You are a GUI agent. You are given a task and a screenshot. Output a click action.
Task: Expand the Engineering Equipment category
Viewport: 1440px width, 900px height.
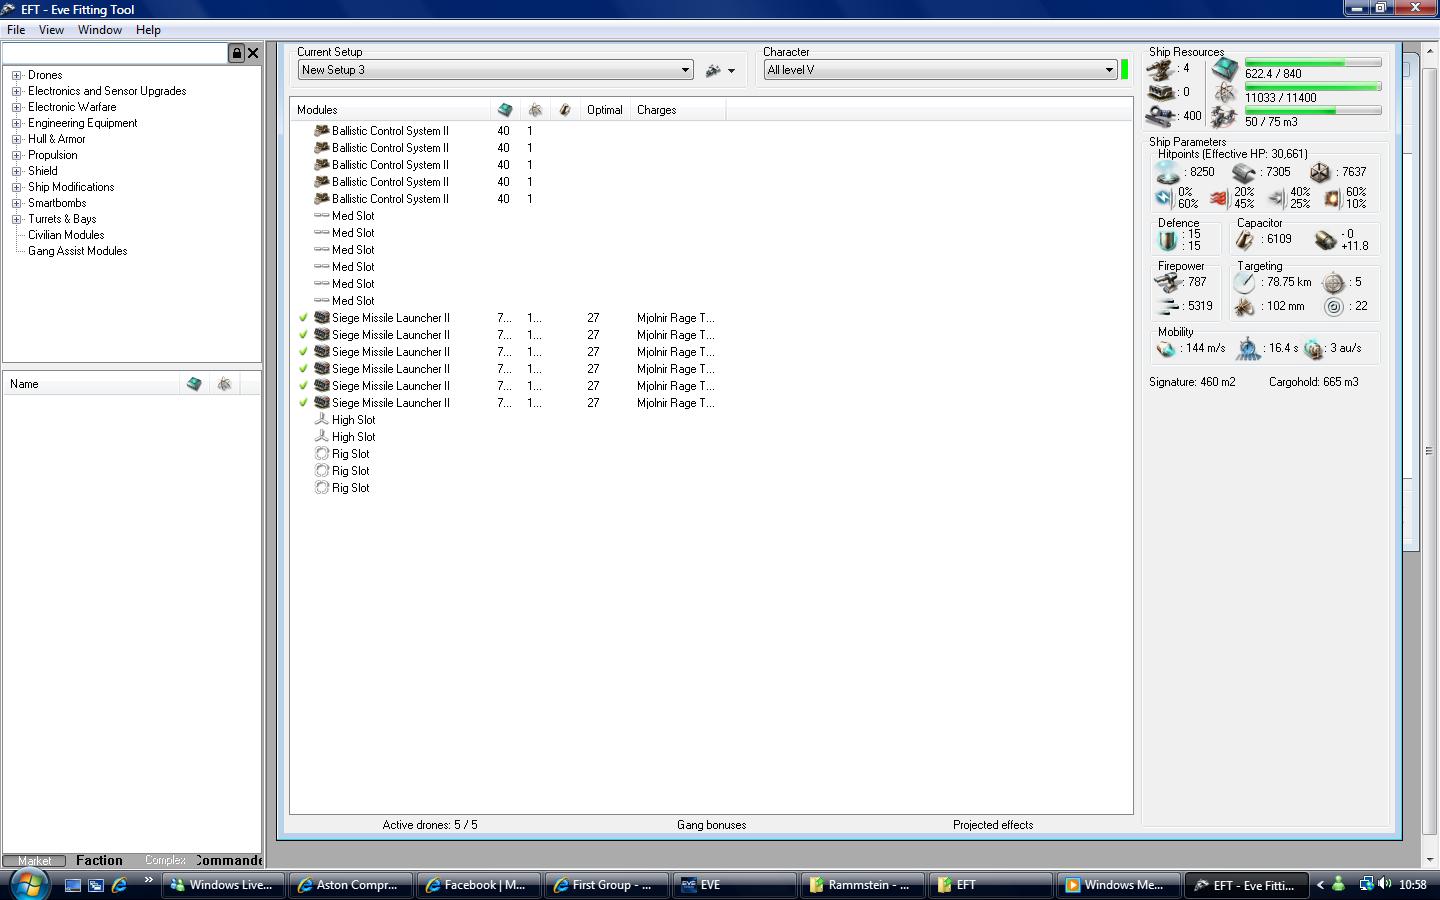tap(16, 123)
